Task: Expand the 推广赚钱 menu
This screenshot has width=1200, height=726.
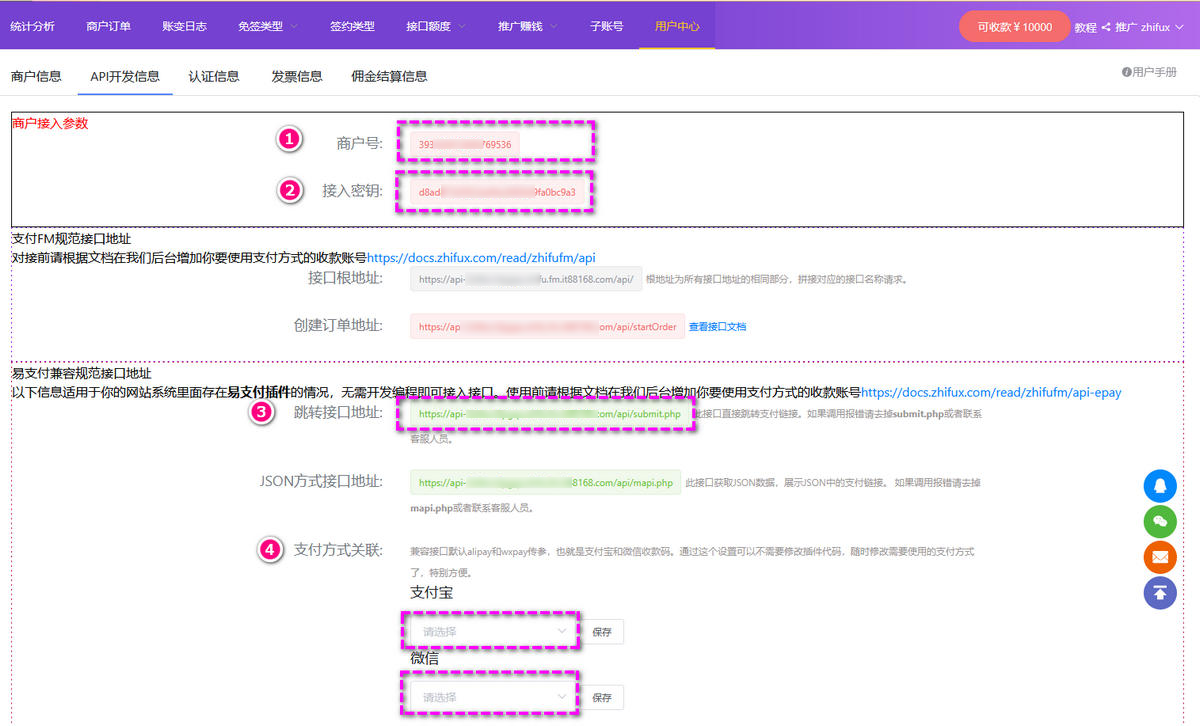Action: point(527,26)
